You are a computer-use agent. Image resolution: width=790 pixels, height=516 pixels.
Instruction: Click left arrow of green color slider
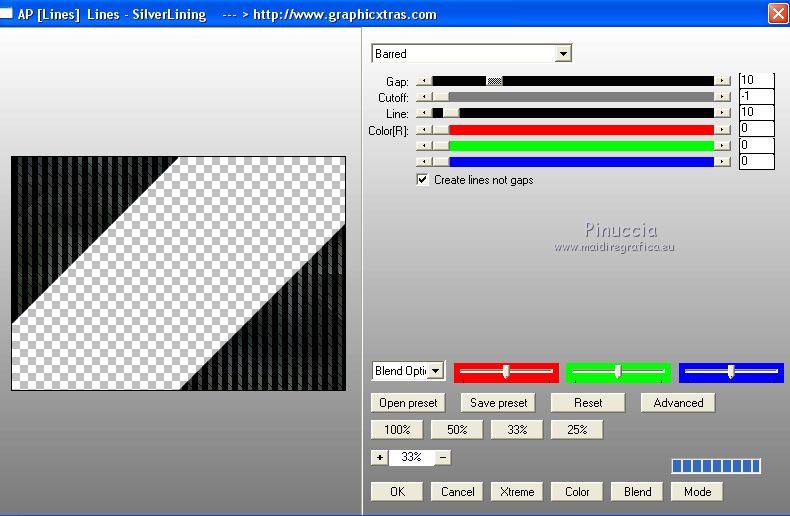coord(424,146)
